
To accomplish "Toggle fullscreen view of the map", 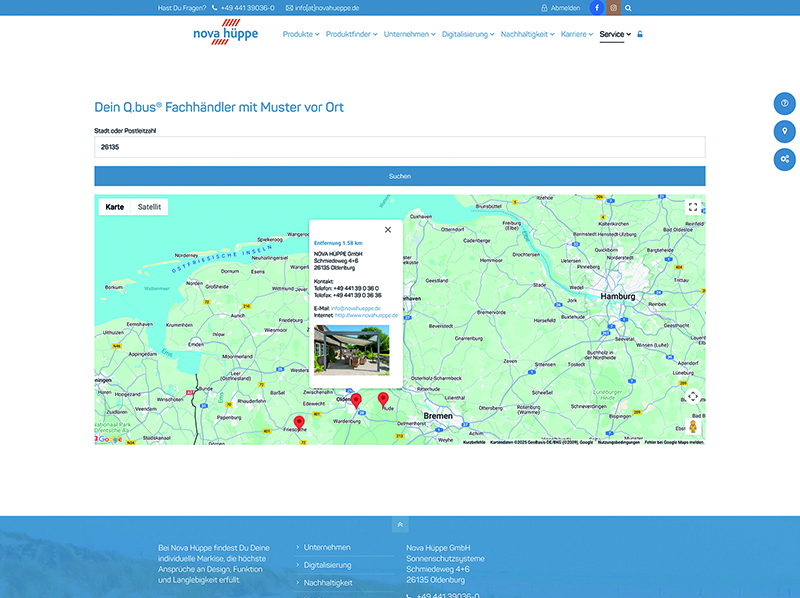I will pyautogui.click(x=693, y=207).
